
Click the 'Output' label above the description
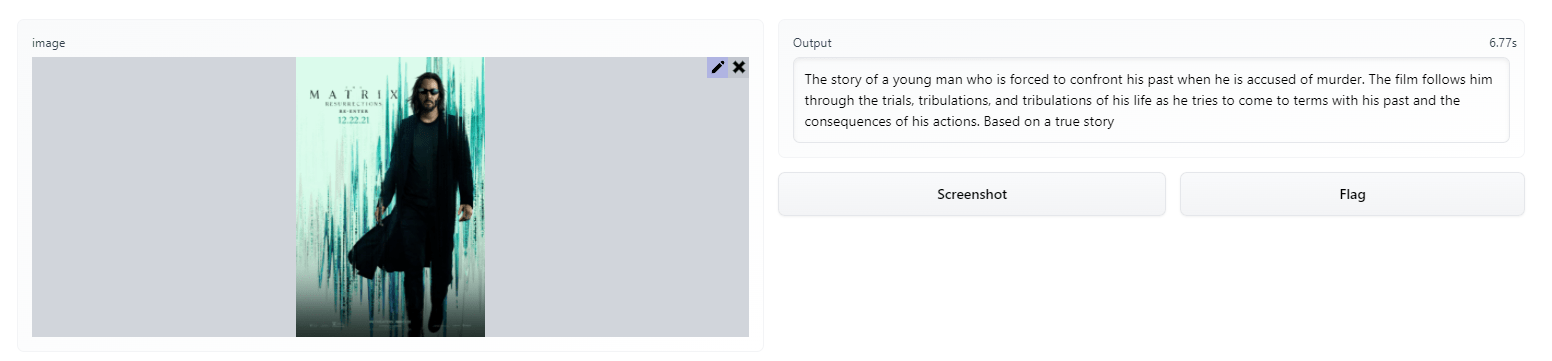(x=812, y=43)
